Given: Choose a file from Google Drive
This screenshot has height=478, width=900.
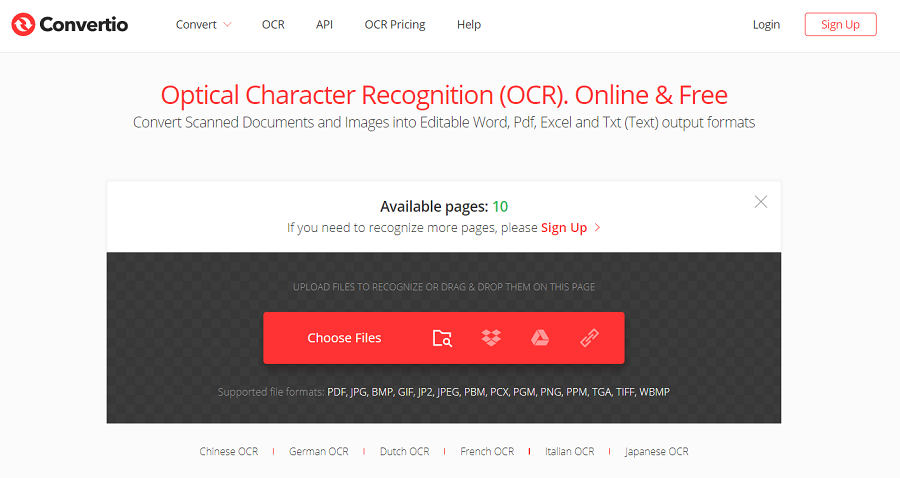Looking at the screenshot, I should click(540, 338).
